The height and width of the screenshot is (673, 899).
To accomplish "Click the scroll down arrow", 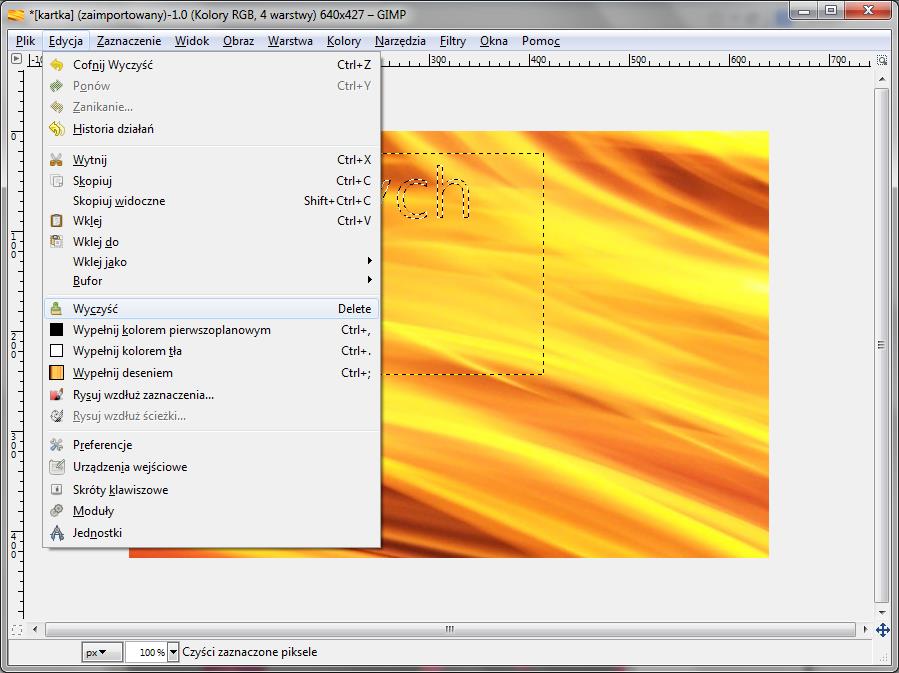I will coord(882,612).
